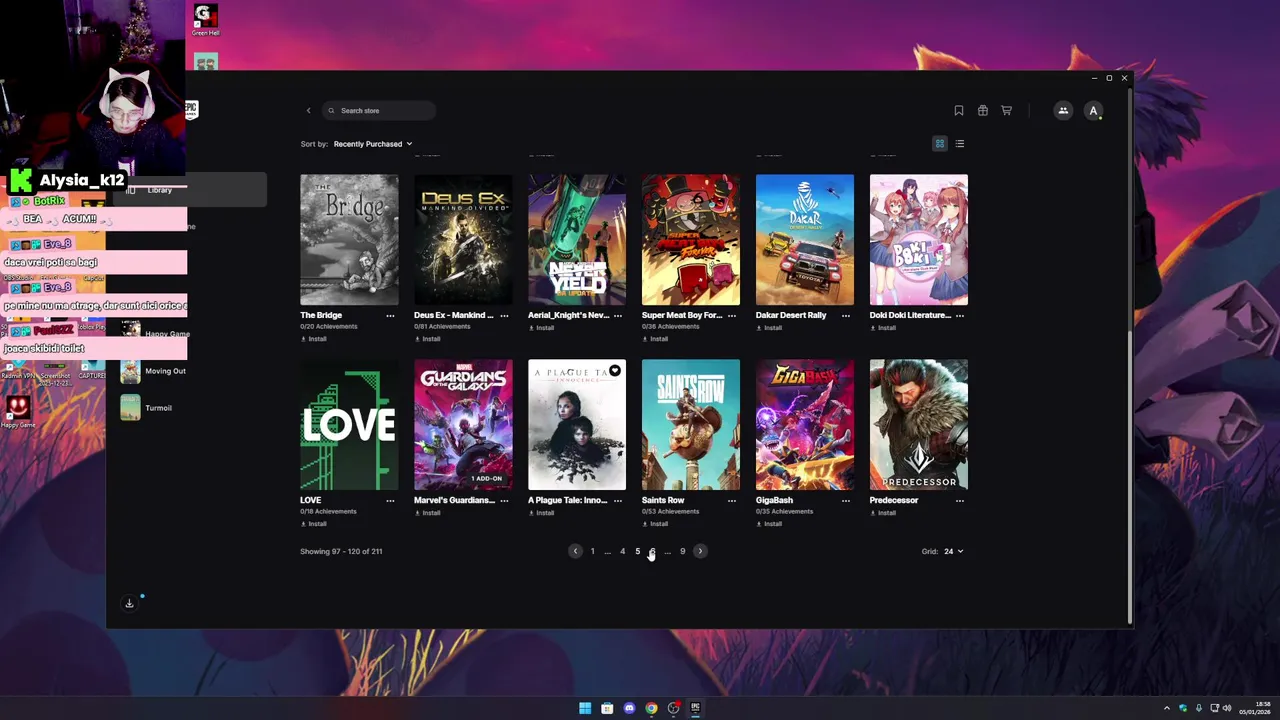Open options menu for Predecessor

tap(960, 500)
